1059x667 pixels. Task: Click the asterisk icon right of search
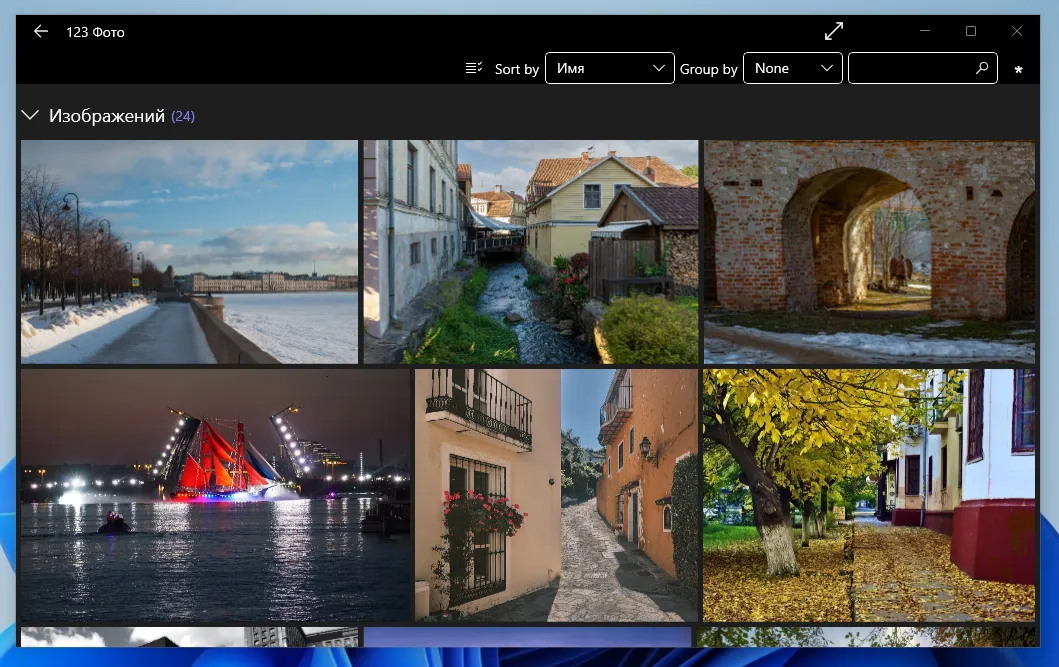[1018, 70]
